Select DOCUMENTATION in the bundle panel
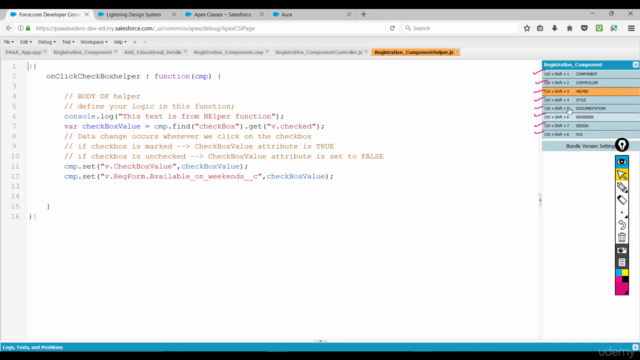640x360 pixels. click(591, 109)
